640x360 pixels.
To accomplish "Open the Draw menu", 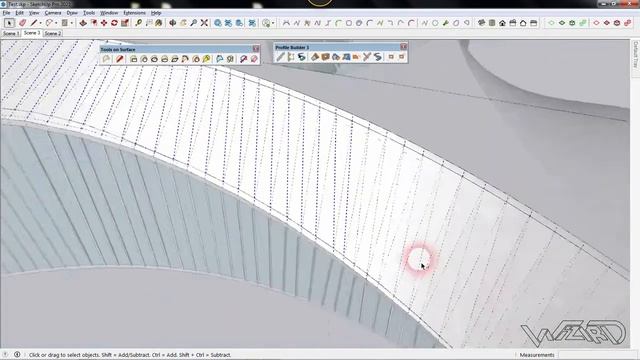I will tap(72, 13).
